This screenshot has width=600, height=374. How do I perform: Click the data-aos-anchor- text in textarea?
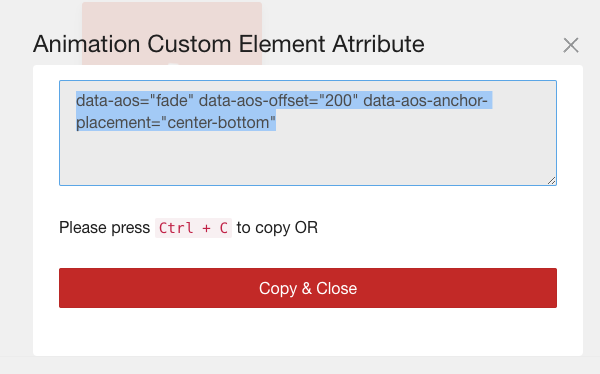click(x=426, y=101)
